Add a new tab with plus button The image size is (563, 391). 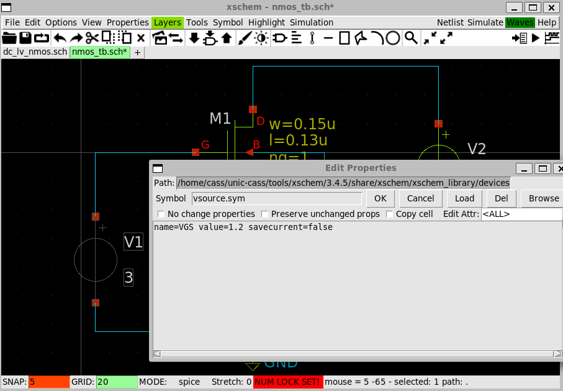(138, 52)
